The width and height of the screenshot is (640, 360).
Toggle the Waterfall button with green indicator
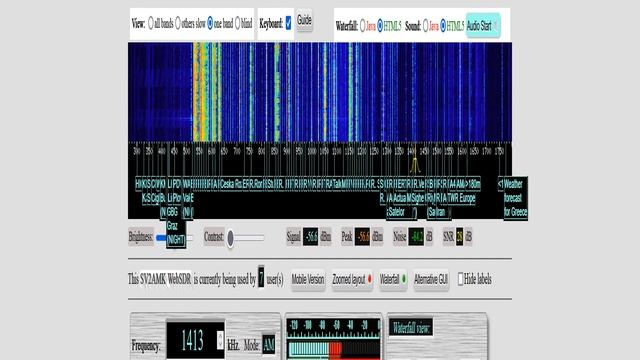point(393,280)
